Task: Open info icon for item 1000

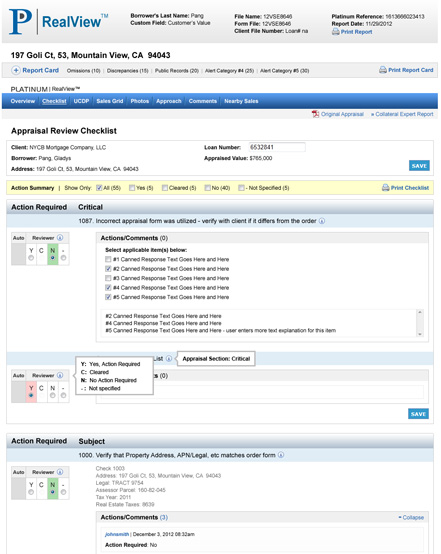Action: pos(281,455)
